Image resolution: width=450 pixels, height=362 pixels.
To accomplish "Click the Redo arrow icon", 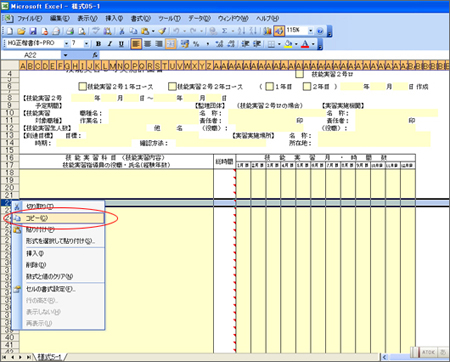I will click(193, 31).
